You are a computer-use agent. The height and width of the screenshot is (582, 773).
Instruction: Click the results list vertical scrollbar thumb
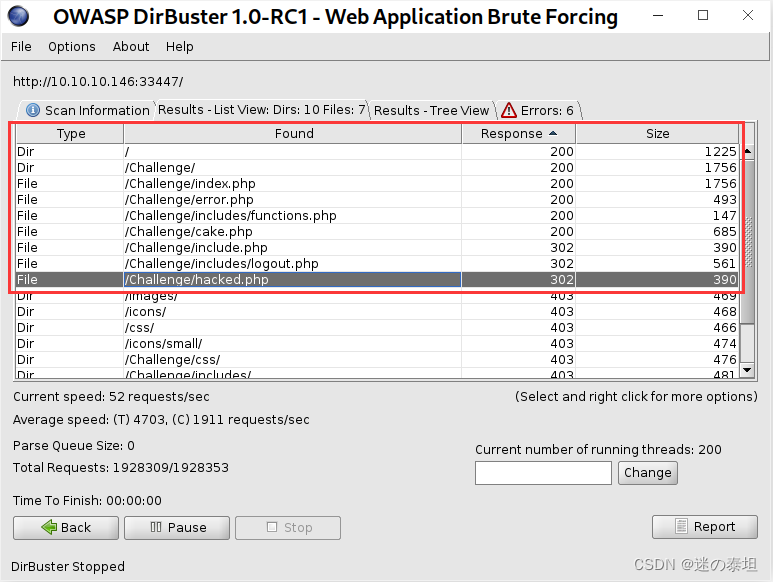pyautogui.click(x=747, y=240)
